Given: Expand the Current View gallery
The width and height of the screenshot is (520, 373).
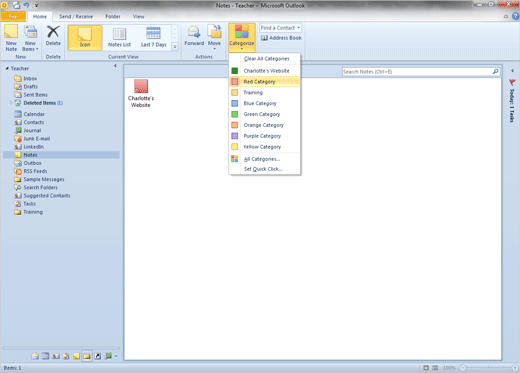Looking at the screenshot, I should (175, 47).
